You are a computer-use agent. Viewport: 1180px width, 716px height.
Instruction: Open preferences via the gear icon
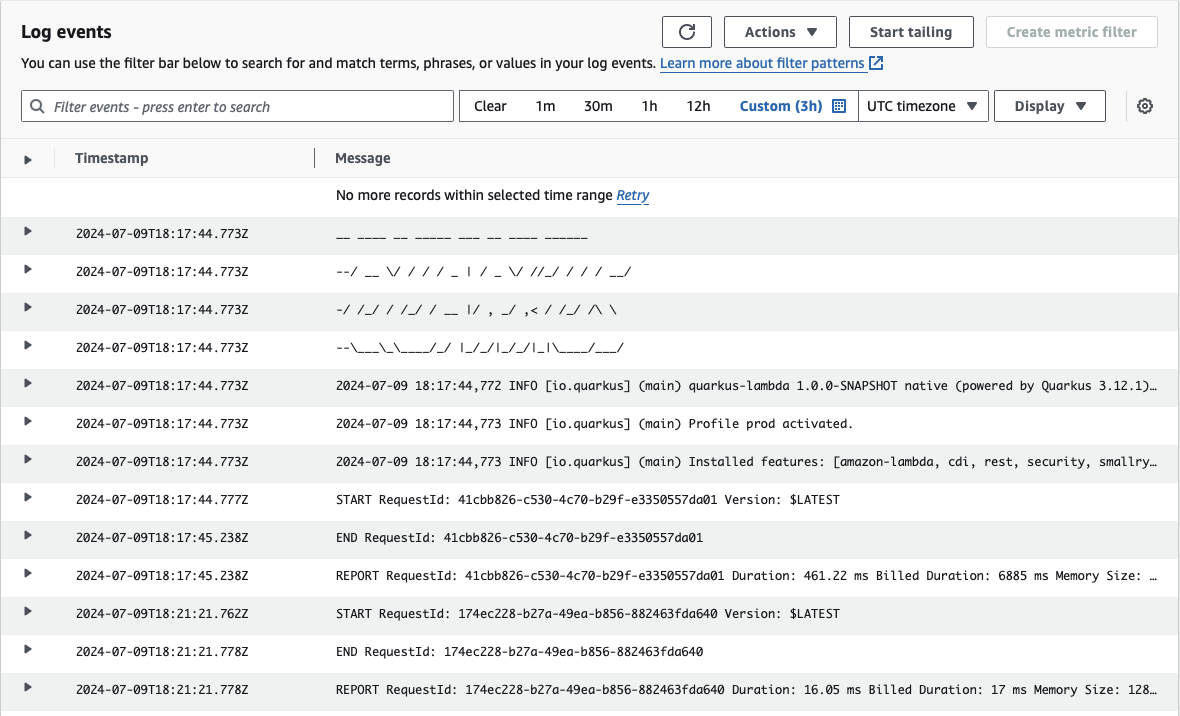(x=1144, y=105)
